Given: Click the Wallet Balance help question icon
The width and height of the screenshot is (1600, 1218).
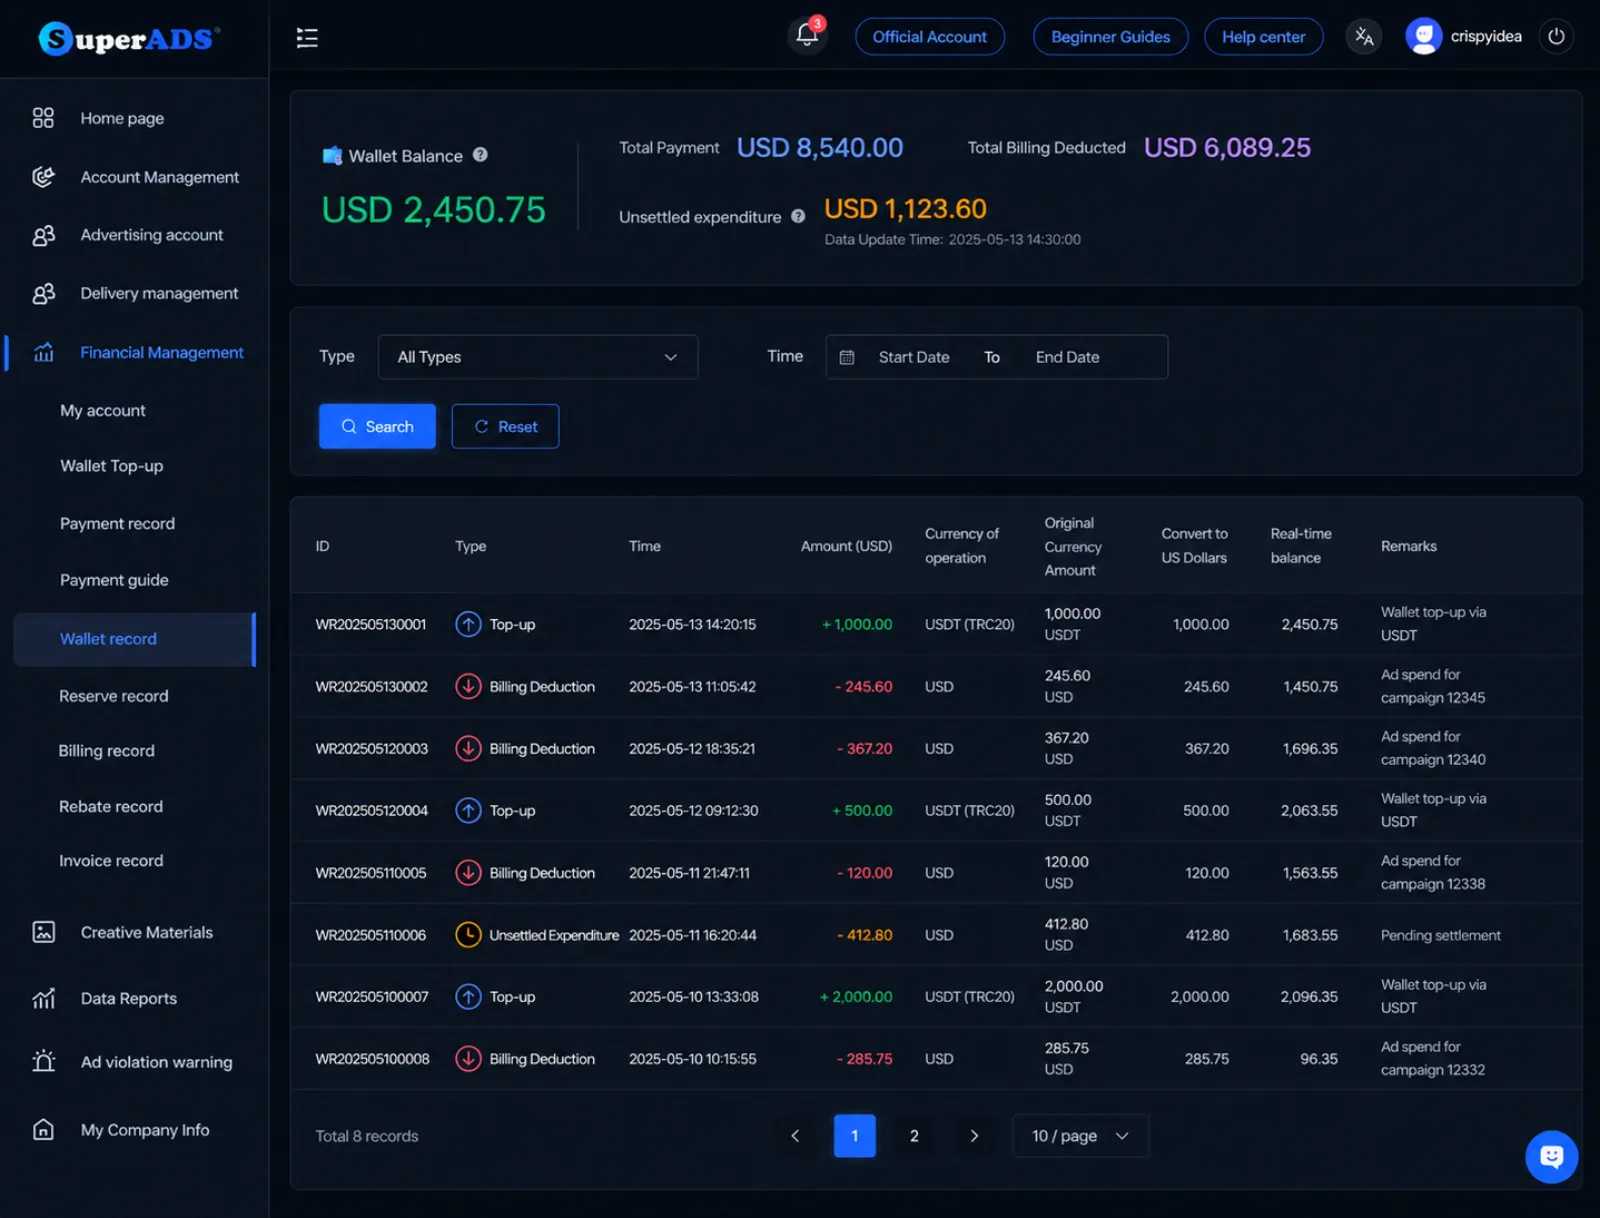Looking at the screenshot, I should 480,155.
